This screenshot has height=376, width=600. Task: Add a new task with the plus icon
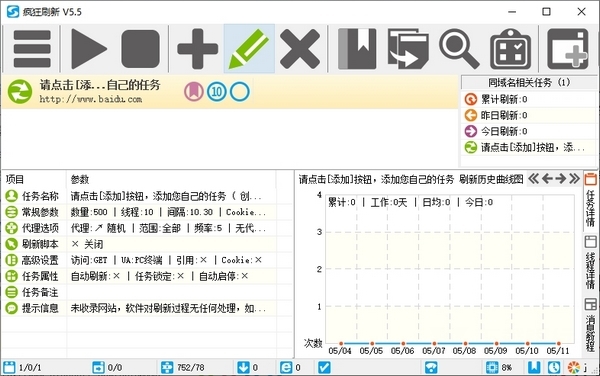(197, 49)
